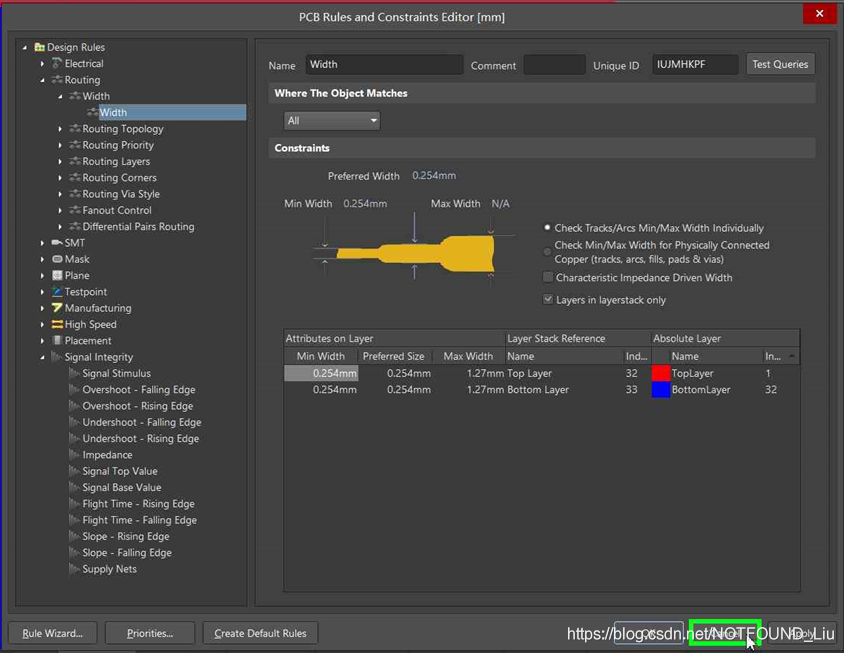The height and width of the screenshot is (653, 844).
Task: Click the Testpoint category icon
Action: pos(57,292)
